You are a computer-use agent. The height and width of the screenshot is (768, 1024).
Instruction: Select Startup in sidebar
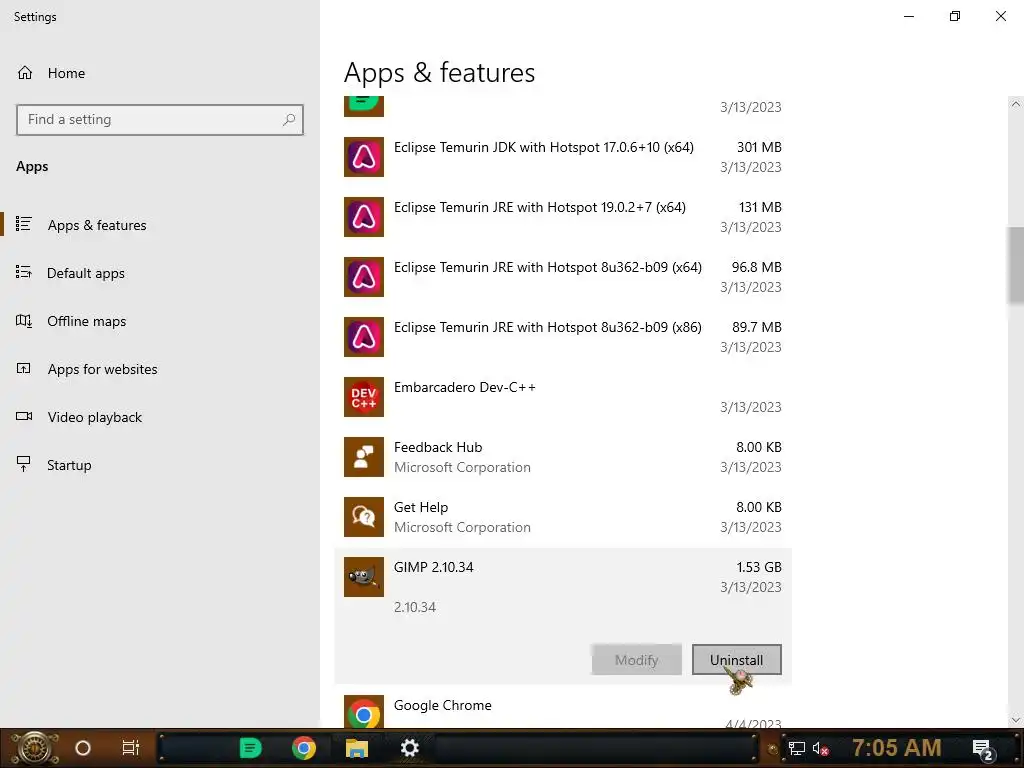pyautogui.click(x=69, y=465)
